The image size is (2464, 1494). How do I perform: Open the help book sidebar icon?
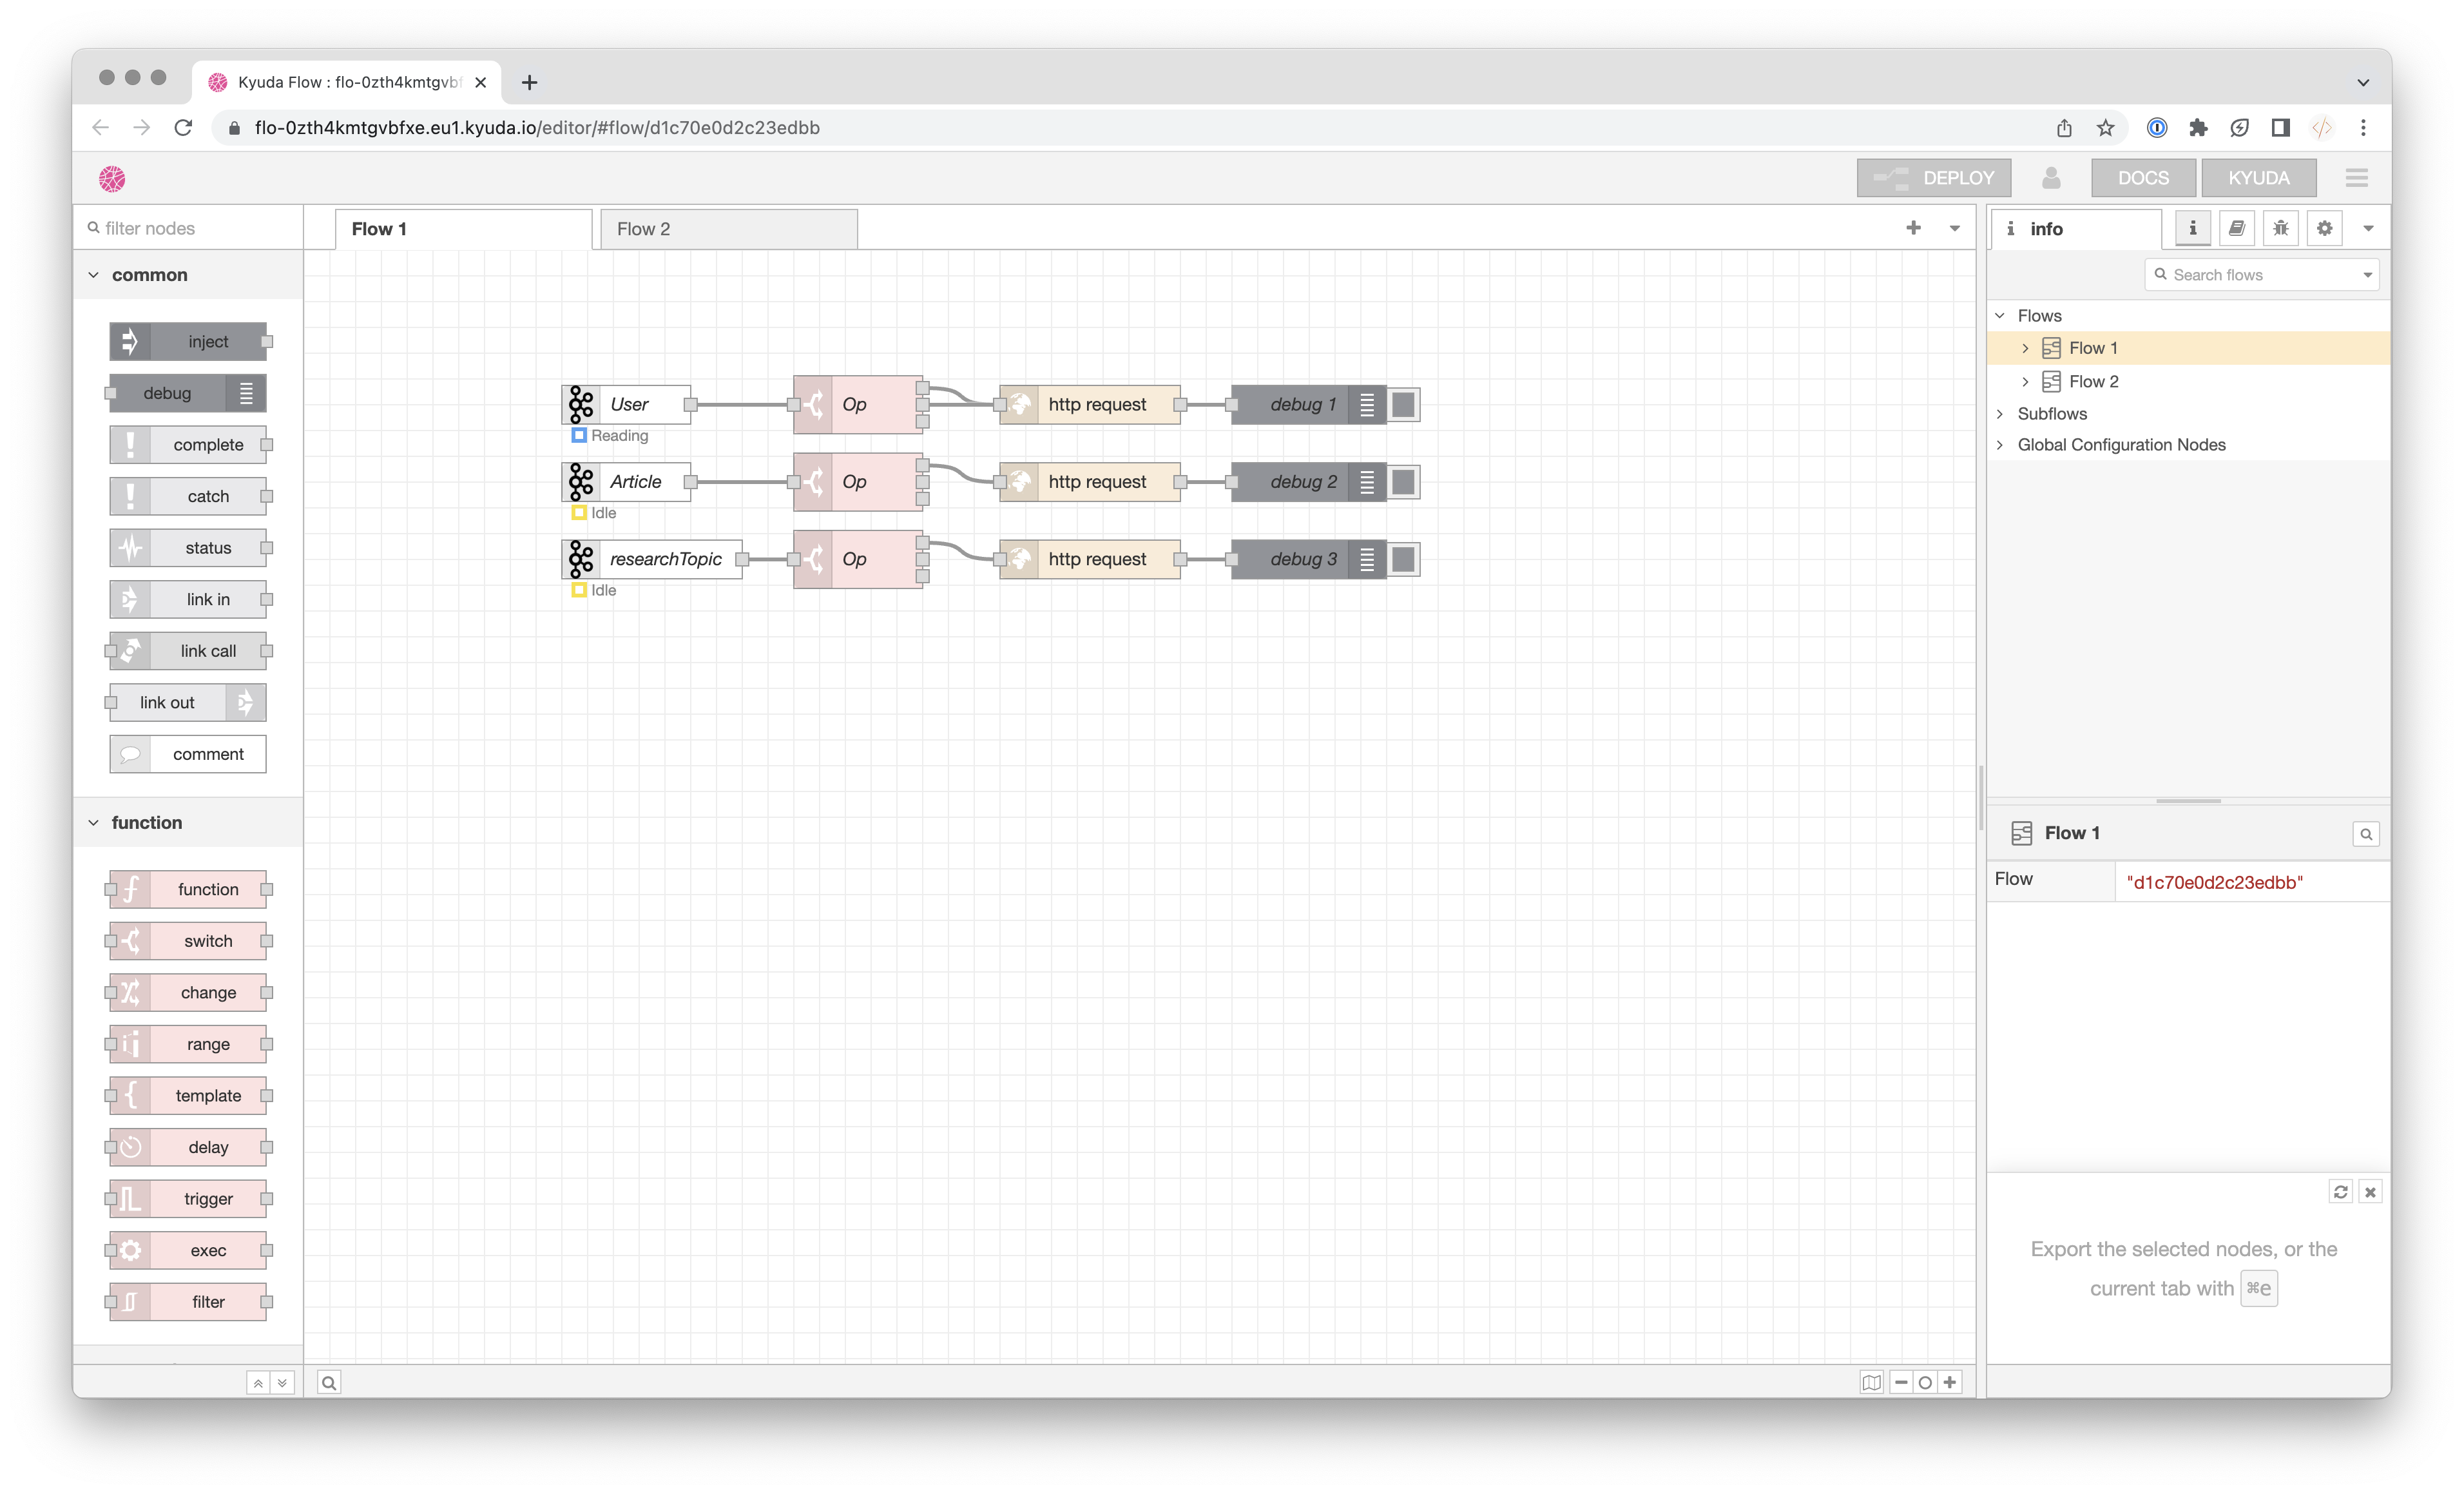click(x=2236, y=228)
